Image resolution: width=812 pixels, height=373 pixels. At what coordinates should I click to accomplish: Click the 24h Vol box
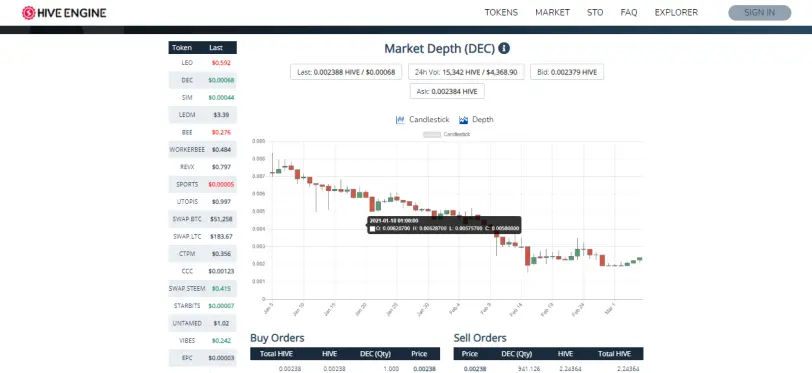(466, 72)
